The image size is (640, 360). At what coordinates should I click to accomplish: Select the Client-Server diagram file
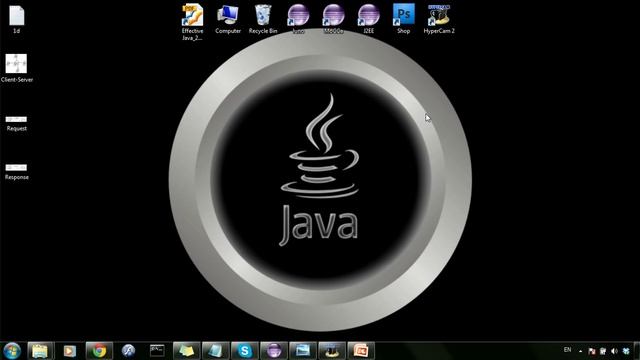point(17,68)
